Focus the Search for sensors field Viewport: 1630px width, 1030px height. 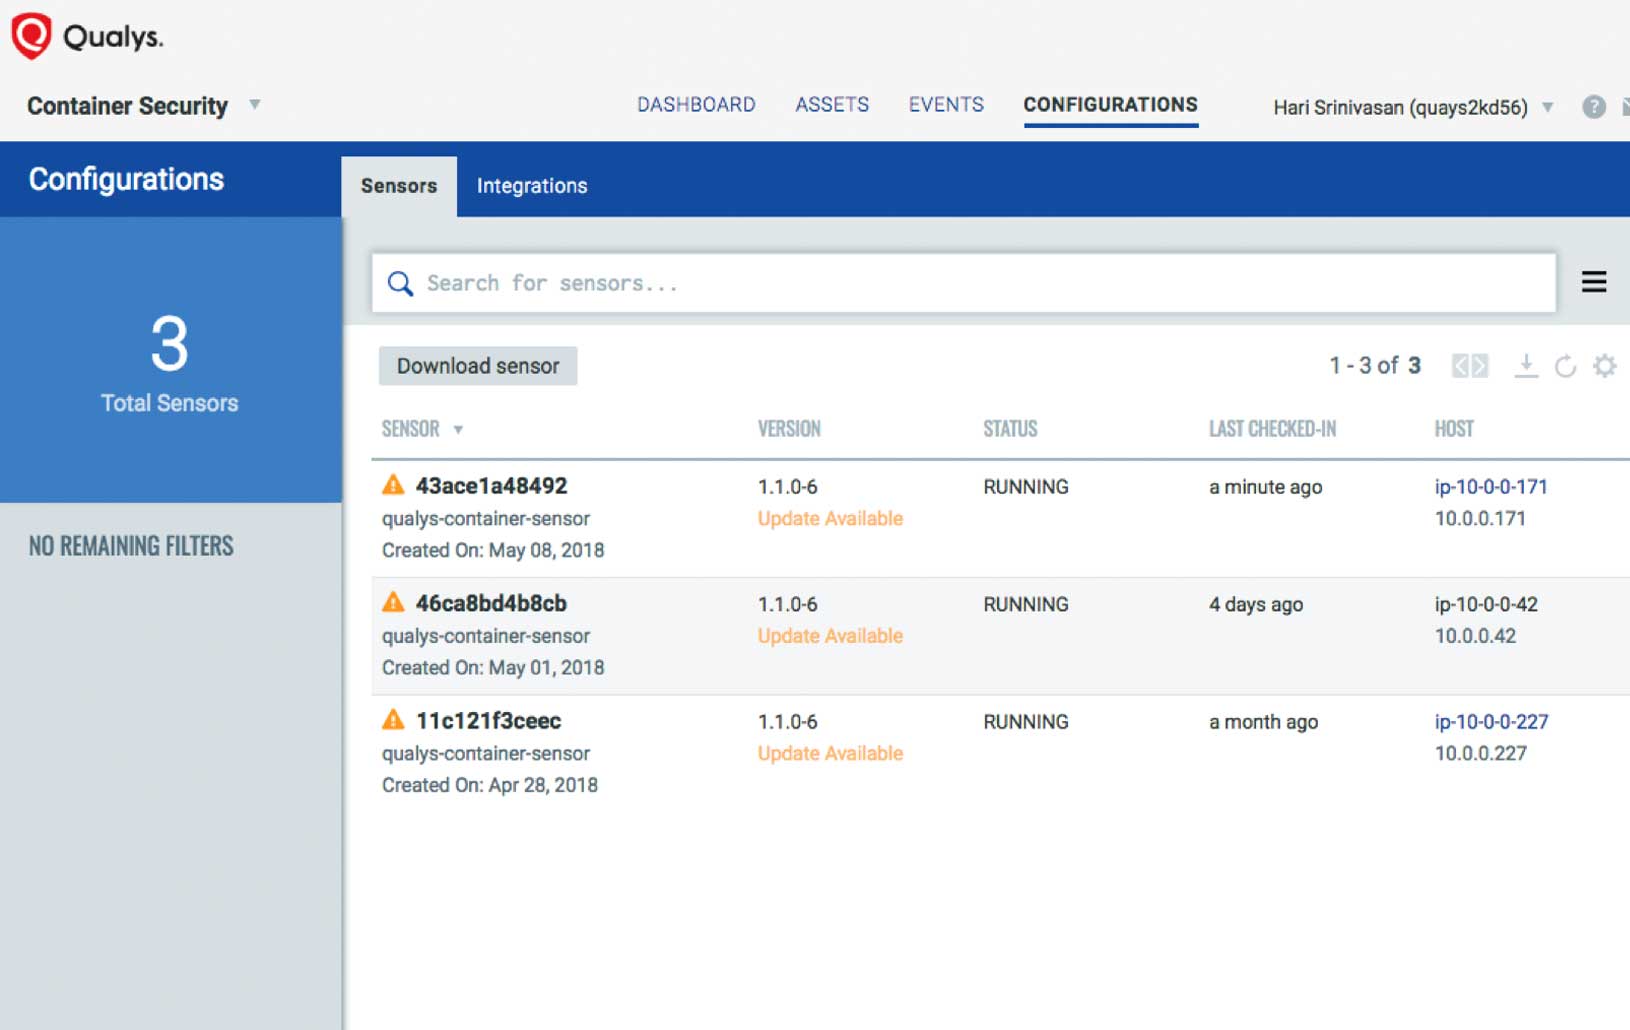point(964,283)
